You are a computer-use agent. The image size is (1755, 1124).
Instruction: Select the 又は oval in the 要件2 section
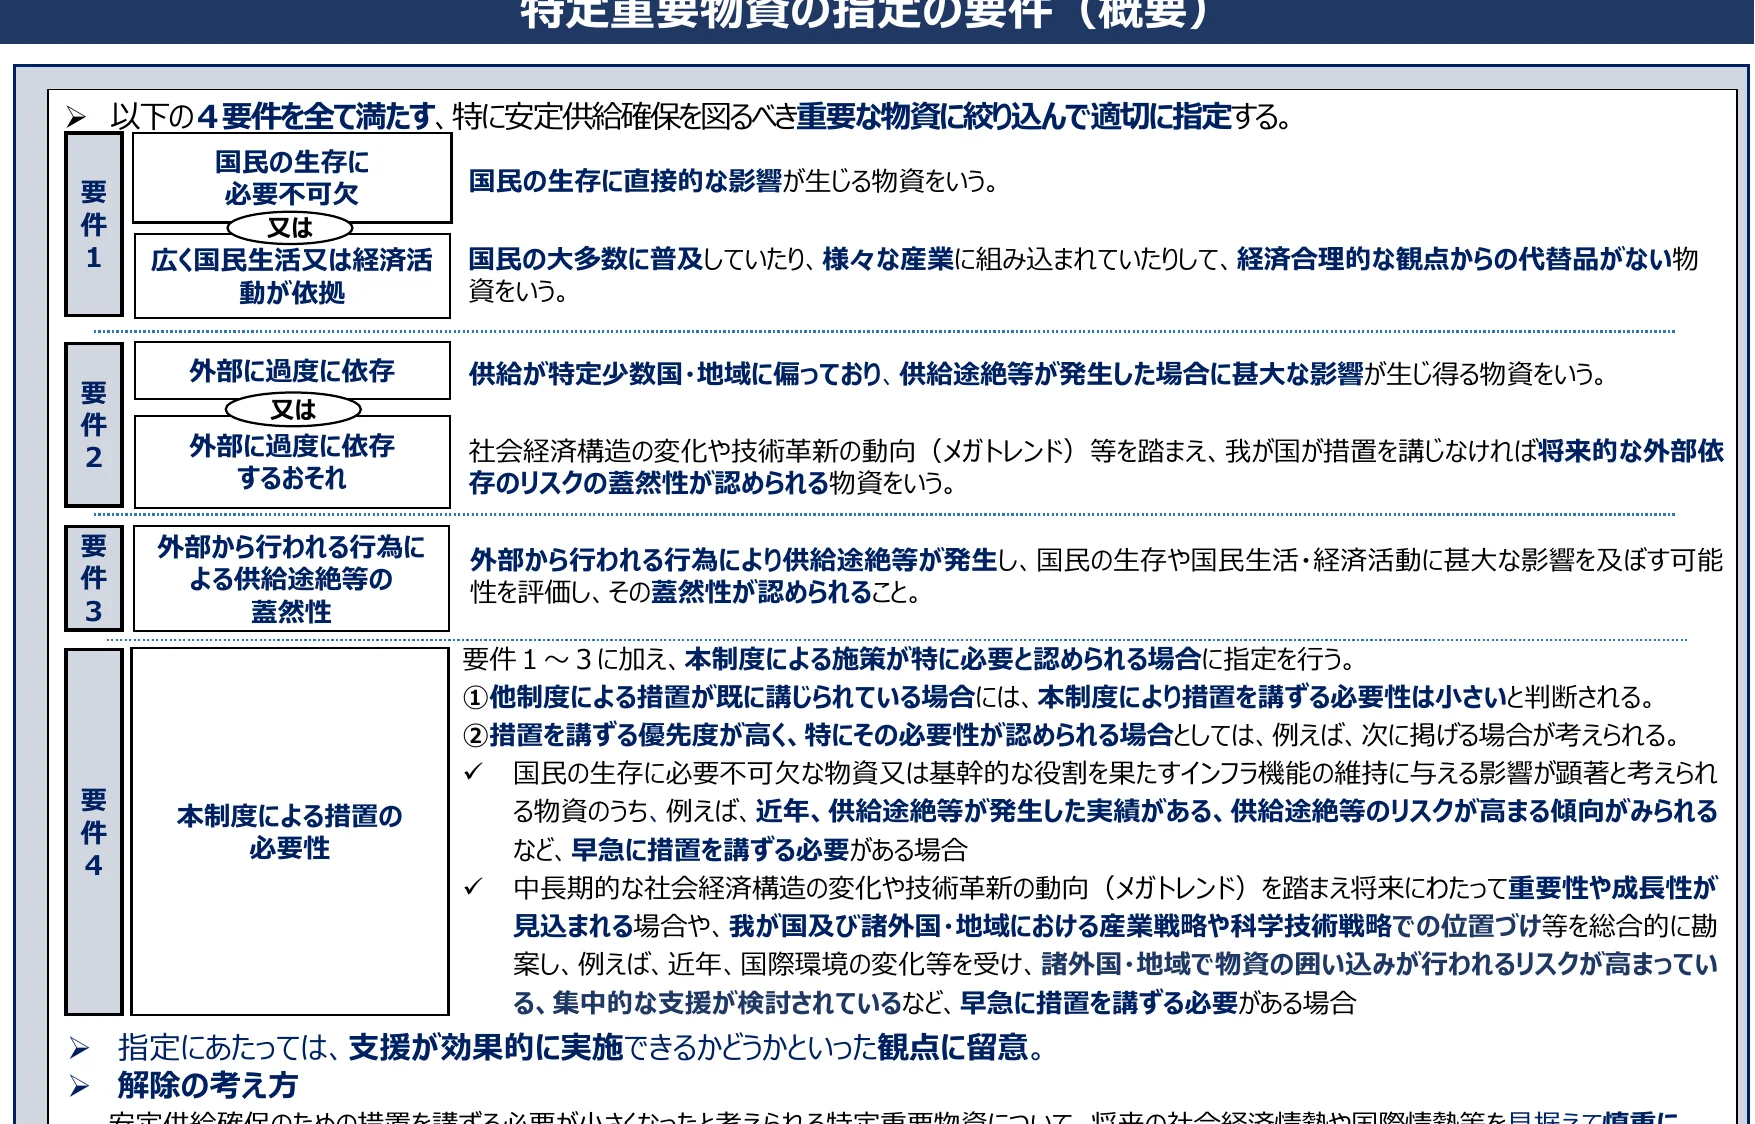(x=293, y=409)
